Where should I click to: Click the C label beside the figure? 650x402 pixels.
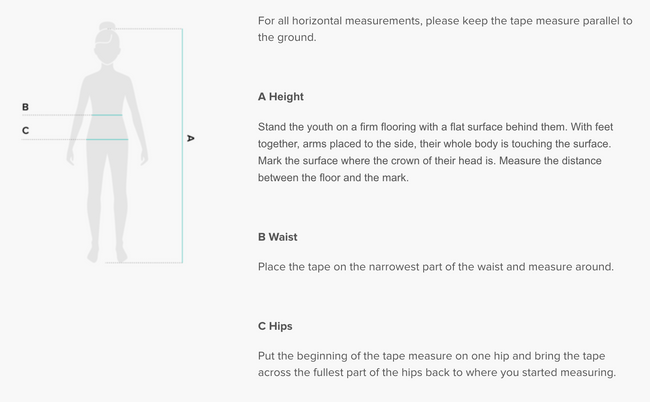(x=25, y=131)
